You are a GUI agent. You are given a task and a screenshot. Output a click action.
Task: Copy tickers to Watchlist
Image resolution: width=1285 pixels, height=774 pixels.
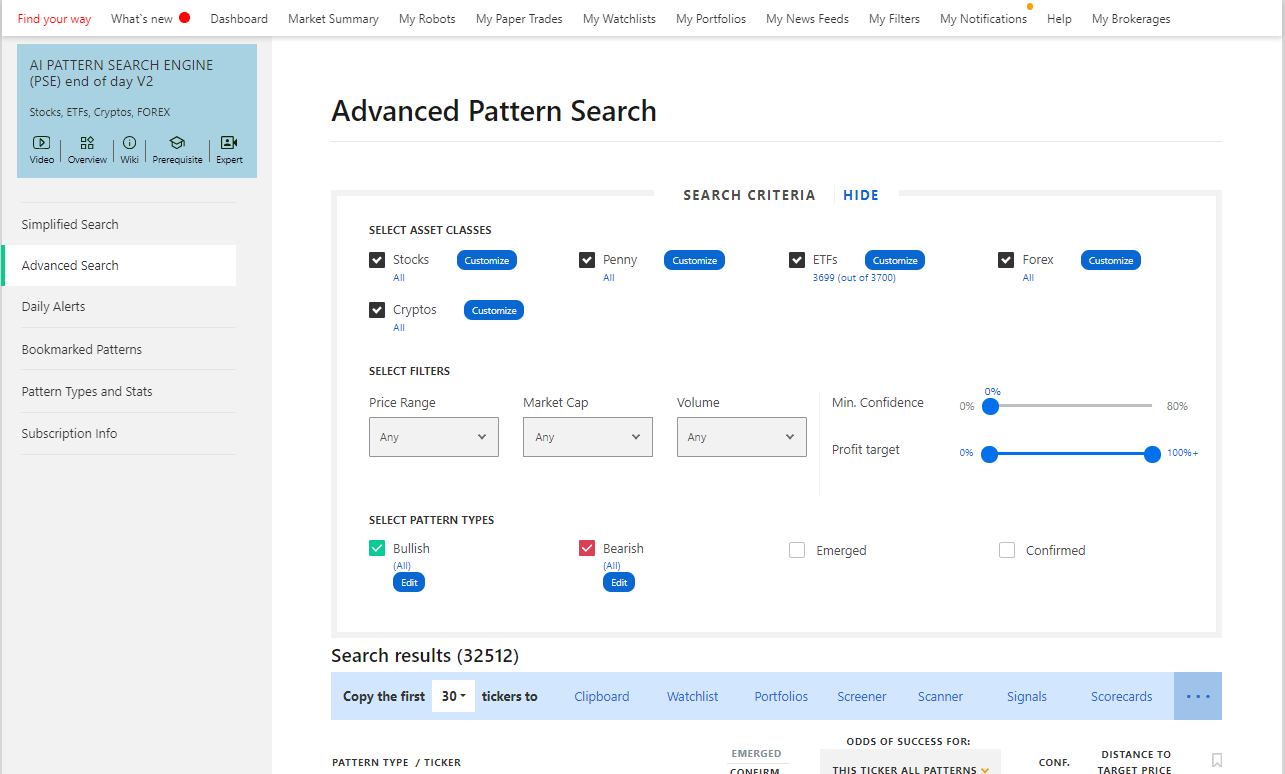point(693,696)
